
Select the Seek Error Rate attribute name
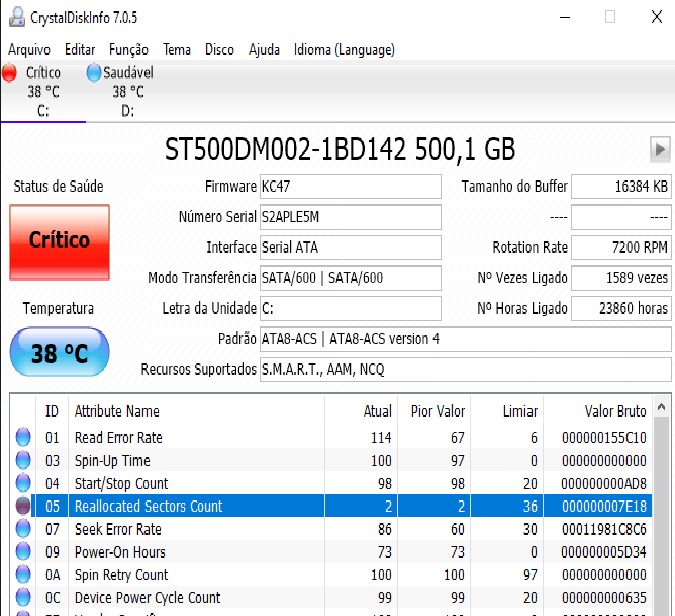pyautogui.click(x=118, y=529)
